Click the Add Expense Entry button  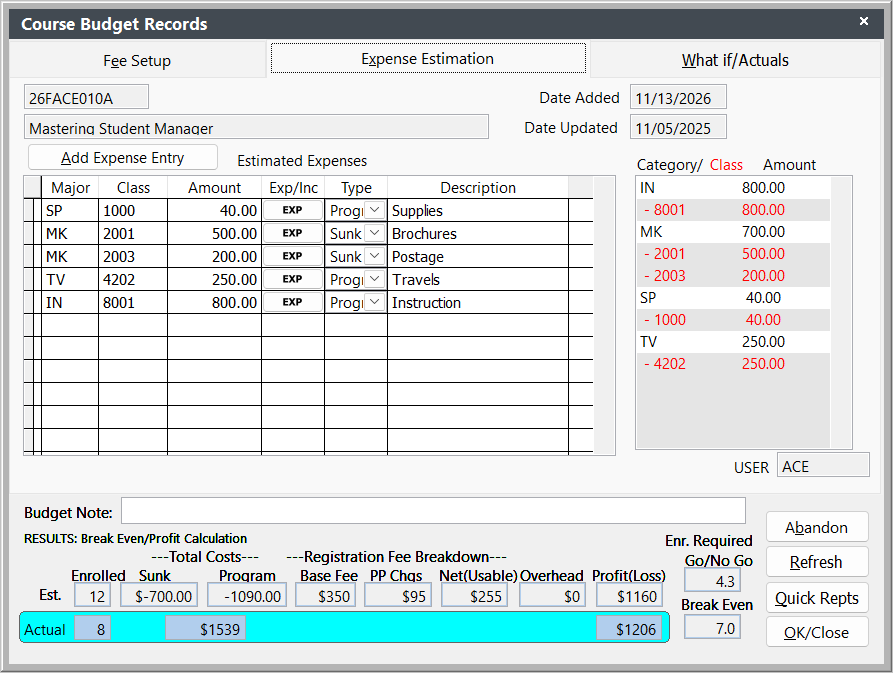pyautogui.click(x=122, y=157)
